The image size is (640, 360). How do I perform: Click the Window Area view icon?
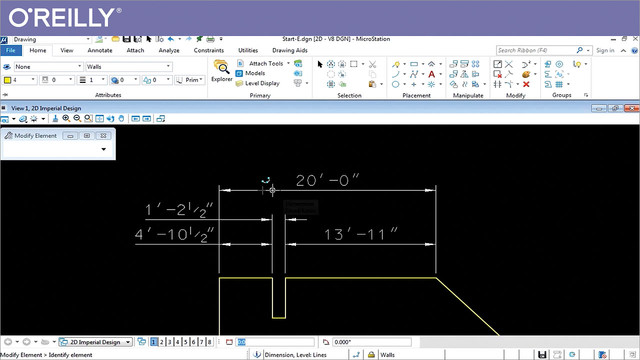[x=88, y=119]
